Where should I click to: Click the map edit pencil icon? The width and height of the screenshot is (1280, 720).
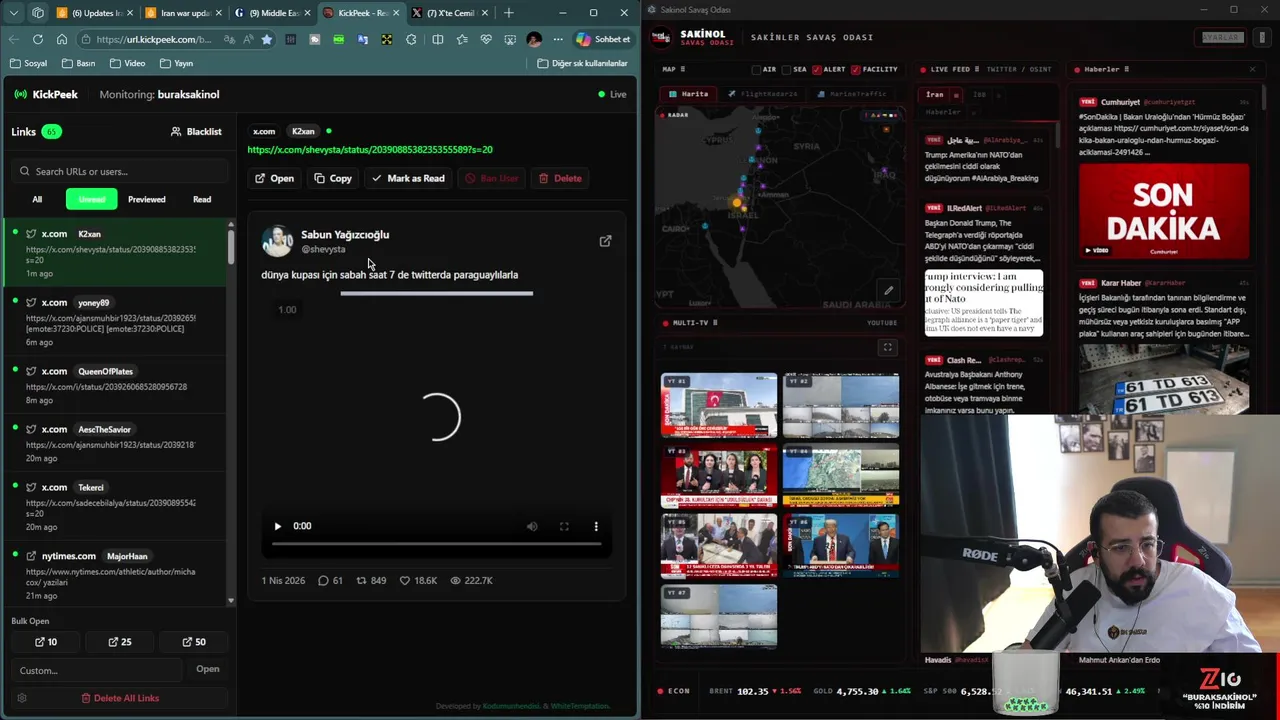[x=888, y=291]
